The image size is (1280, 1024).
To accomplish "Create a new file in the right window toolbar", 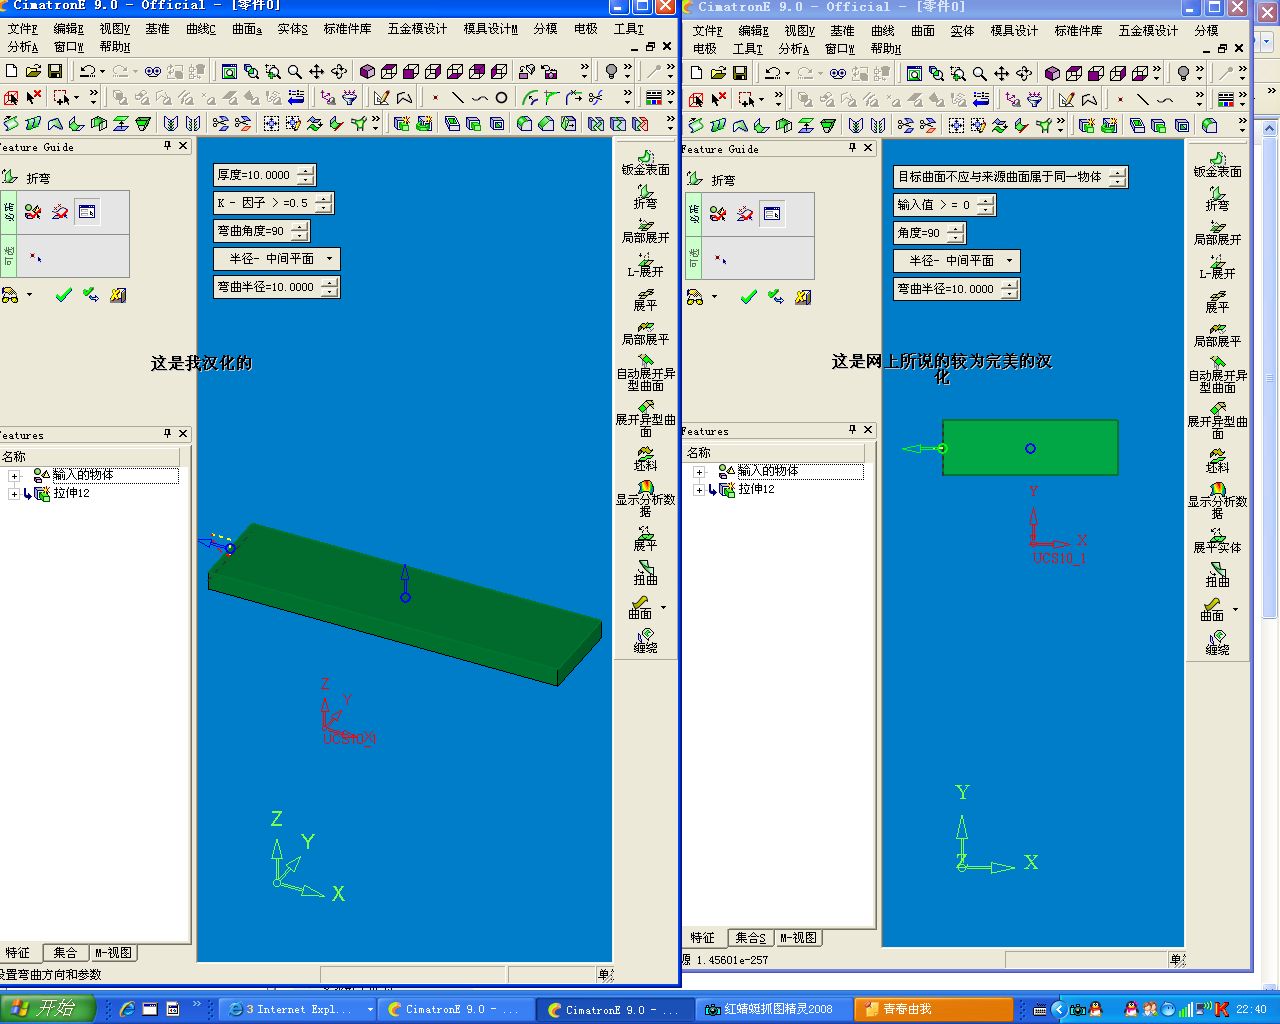I will tap(696, 73).
